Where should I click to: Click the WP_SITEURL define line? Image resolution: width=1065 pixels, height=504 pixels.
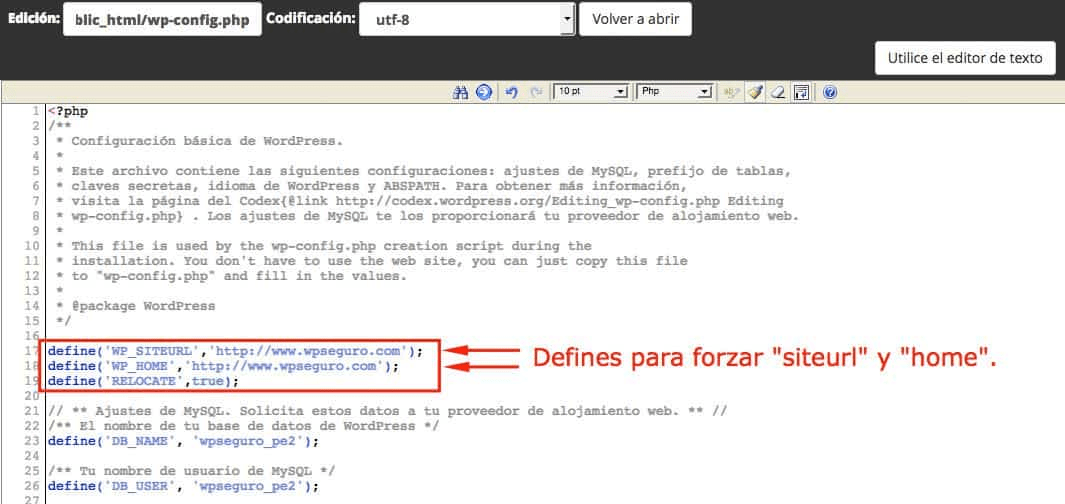click(x=235, y=351)
